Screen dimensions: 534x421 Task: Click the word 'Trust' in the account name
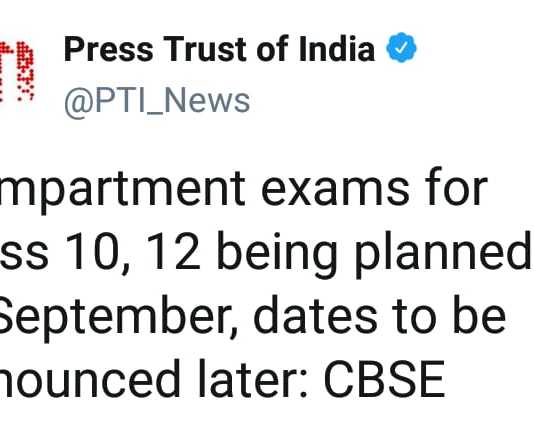[206, 49]
